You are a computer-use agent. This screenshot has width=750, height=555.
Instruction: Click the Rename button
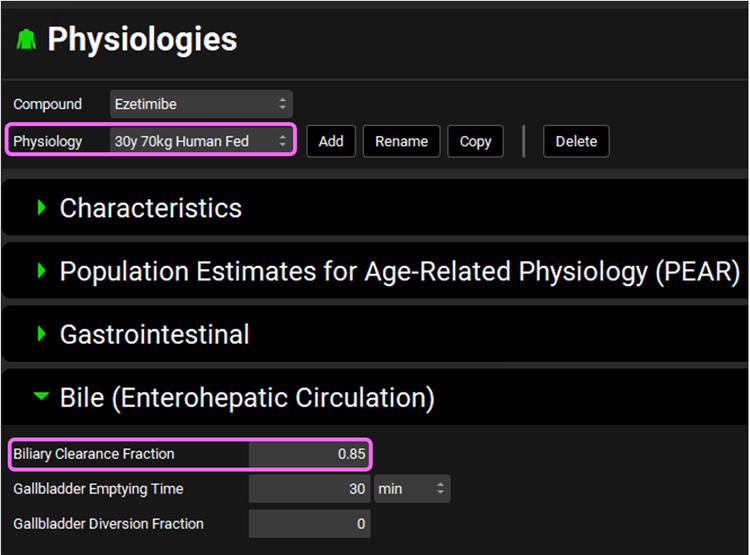tap(401, 141)
